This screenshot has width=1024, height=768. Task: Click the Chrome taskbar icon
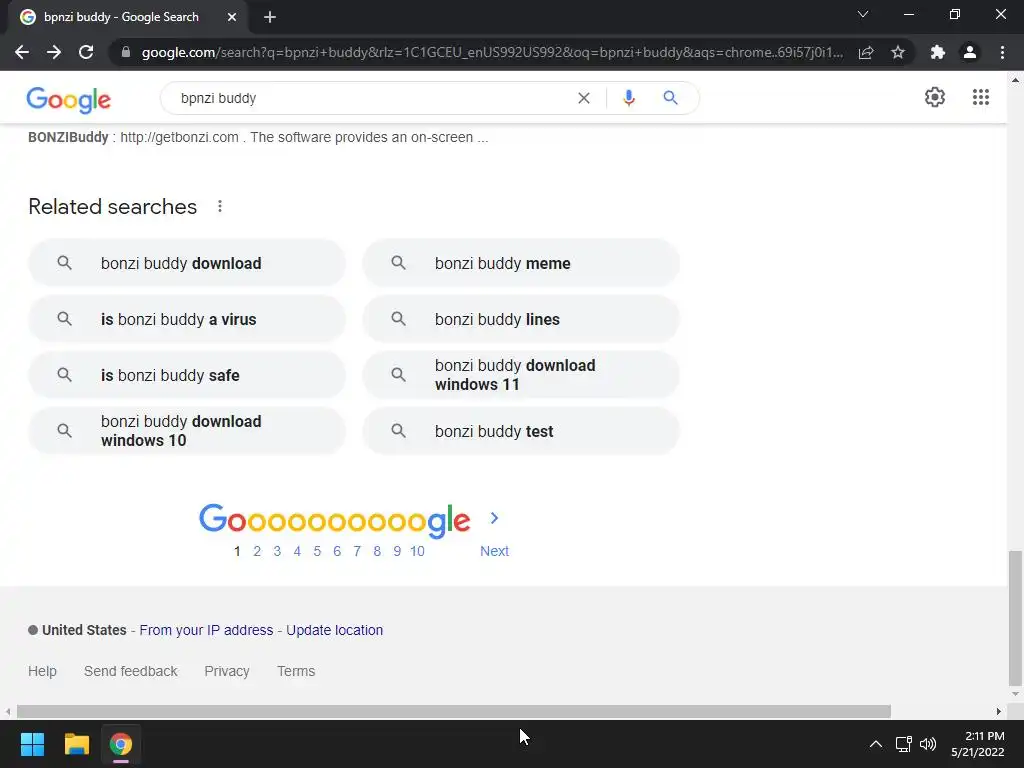point(121,744)
